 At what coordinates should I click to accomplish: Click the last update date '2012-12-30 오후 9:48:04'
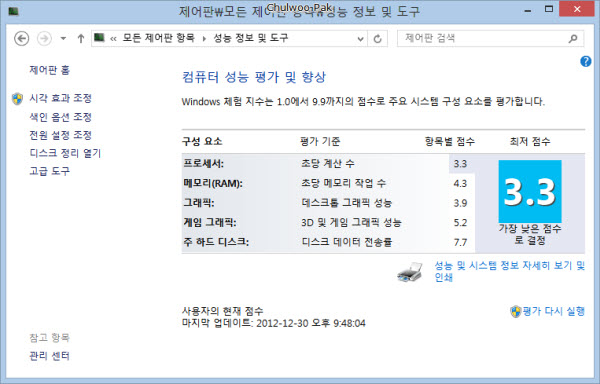pyautogui.click(x=311, y=323)
